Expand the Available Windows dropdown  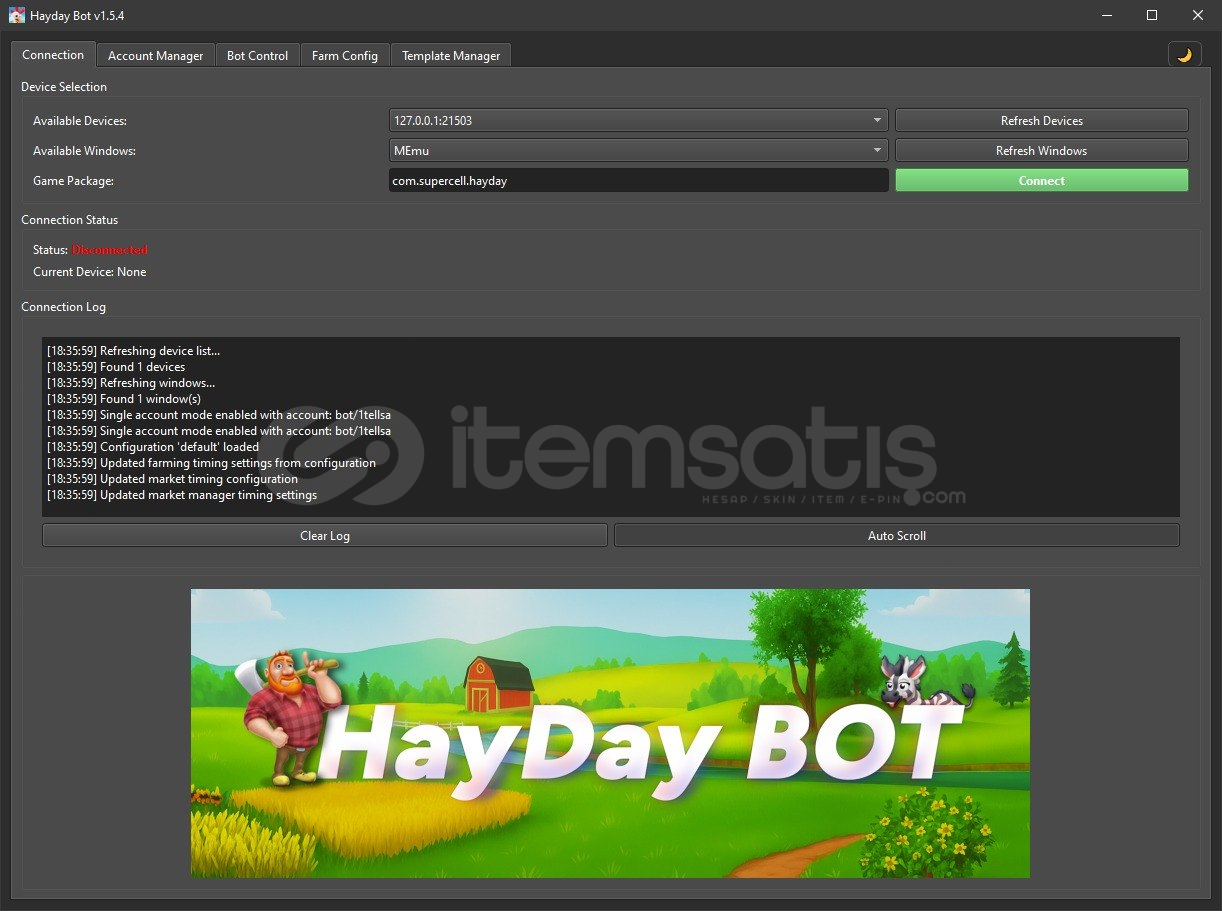(638, 151)
